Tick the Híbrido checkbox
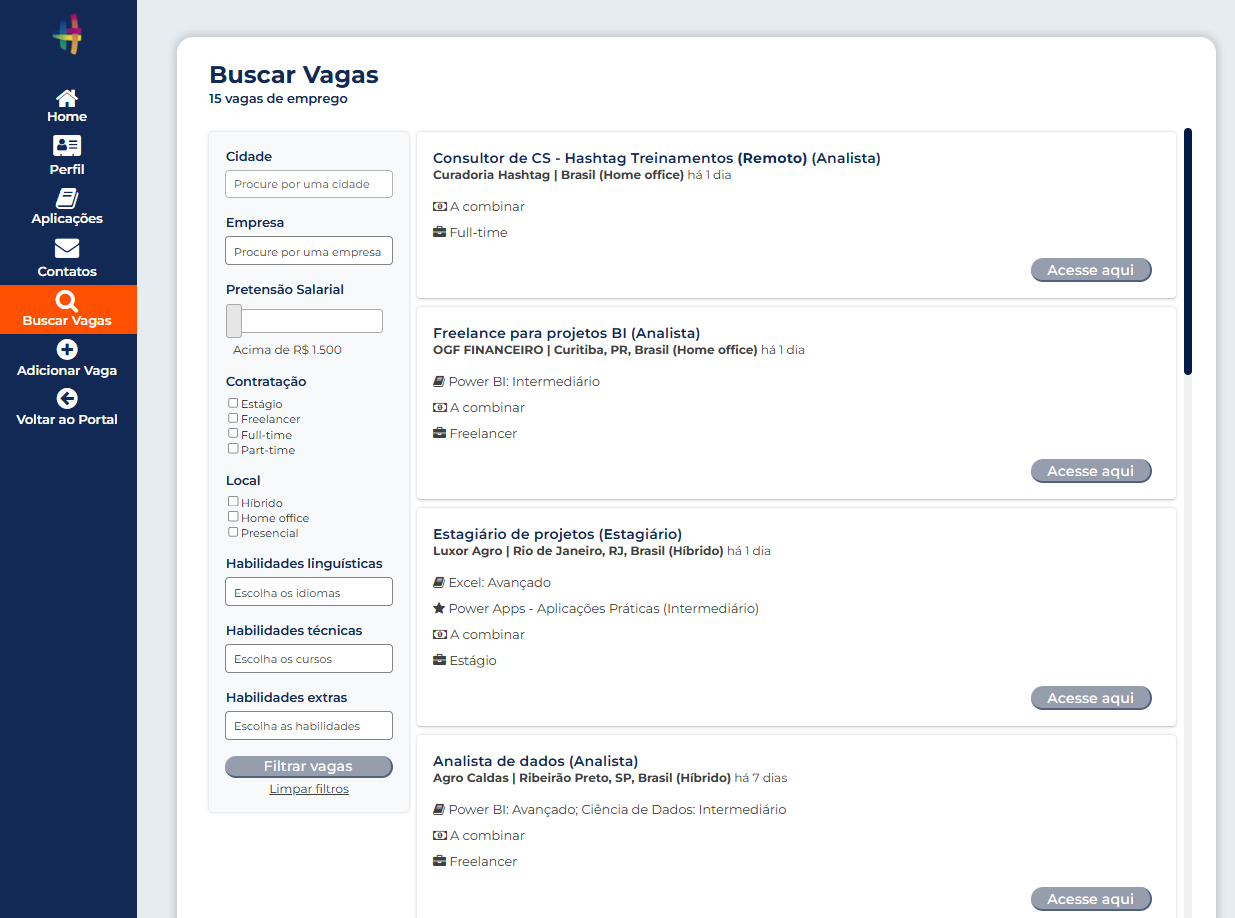The height and width of the screenshot is (918, 1235). (233, 502)
